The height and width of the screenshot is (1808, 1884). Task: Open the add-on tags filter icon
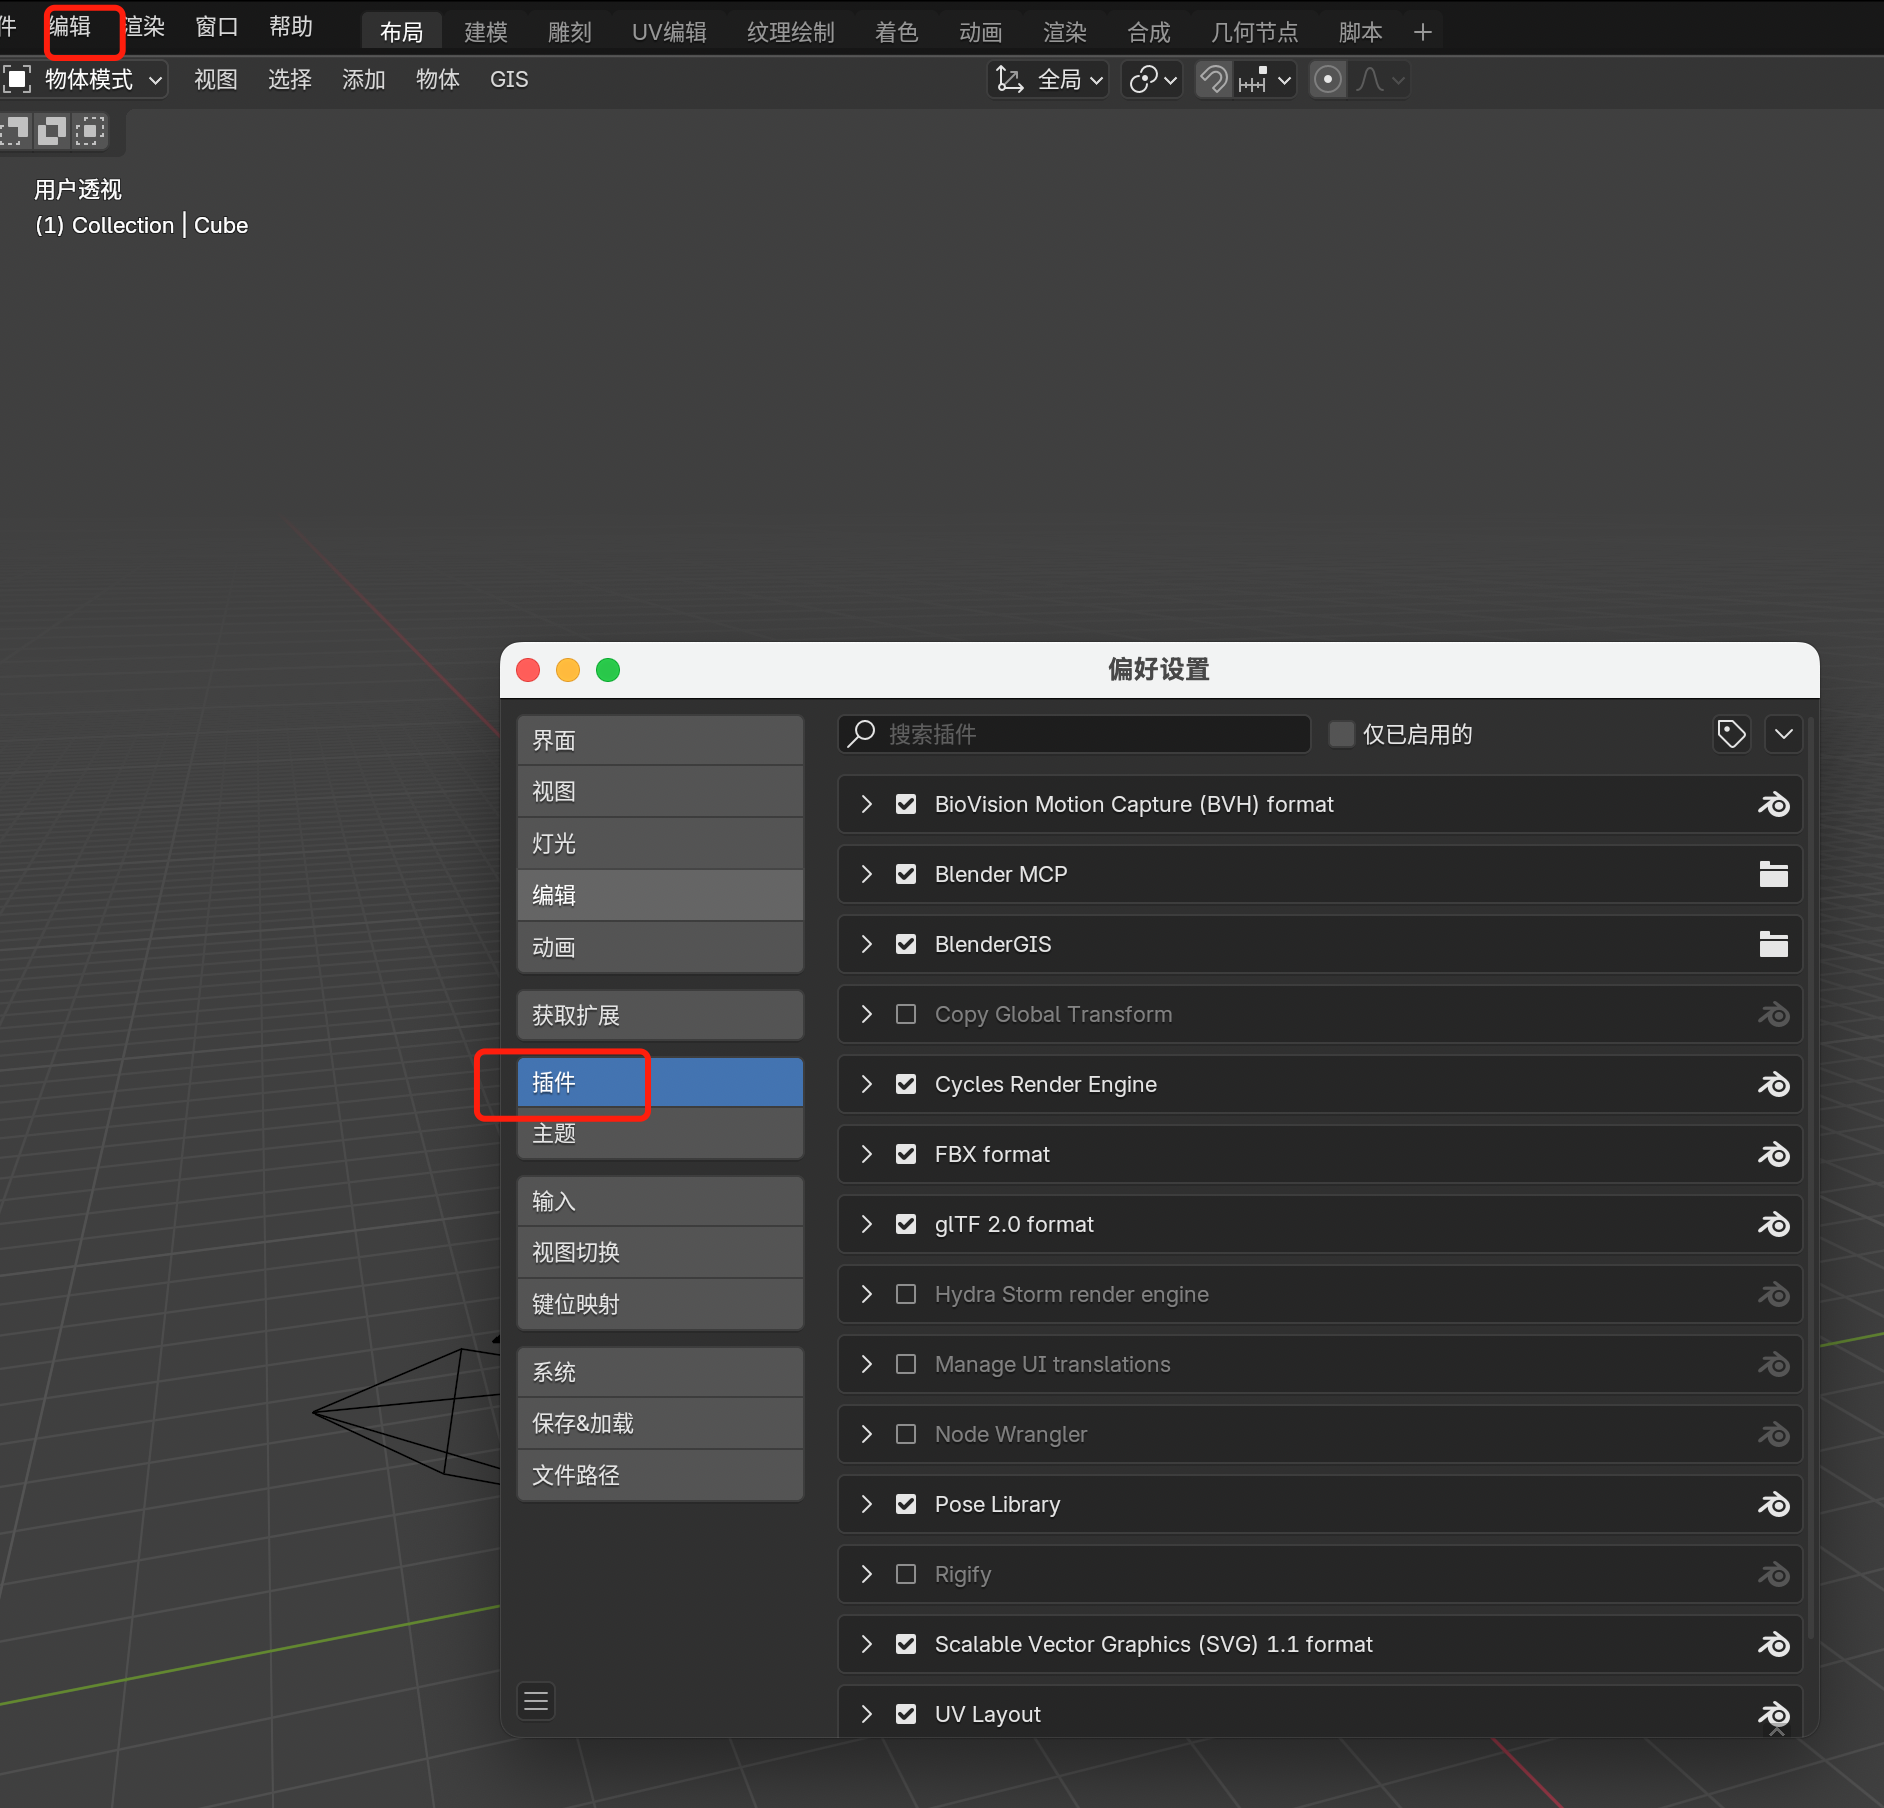[1731, 734]
